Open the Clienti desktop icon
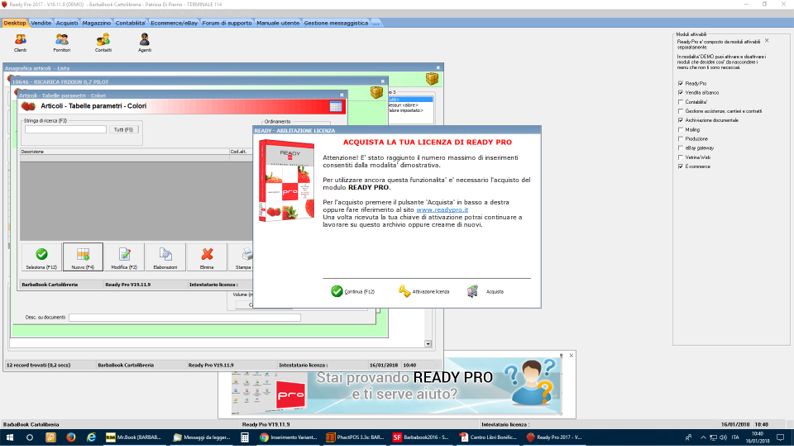Viewport: 794px width, 446px height. pyautogui.click(x=20, y=43)
